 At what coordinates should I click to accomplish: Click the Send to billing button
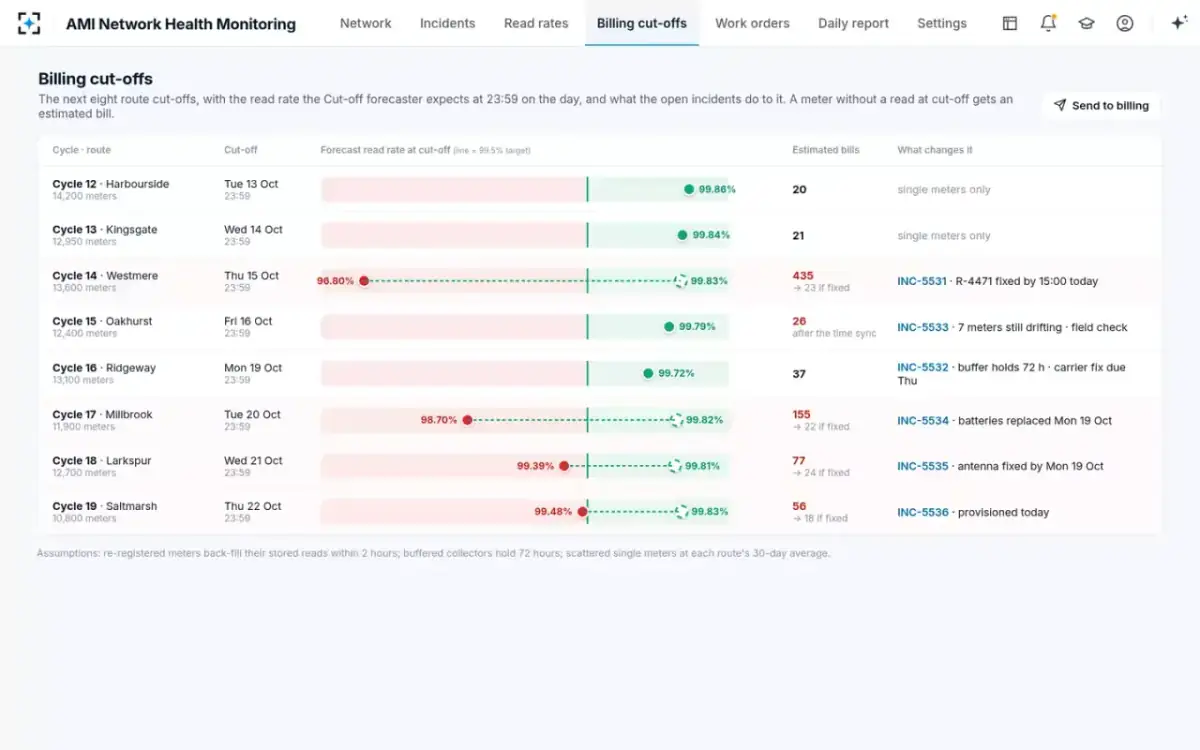coord(1101,105)
